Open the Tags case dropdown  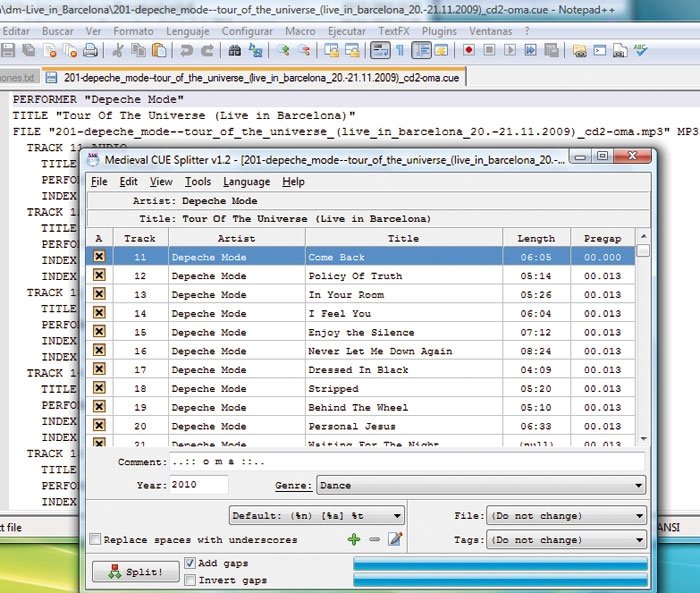[566, 540]
